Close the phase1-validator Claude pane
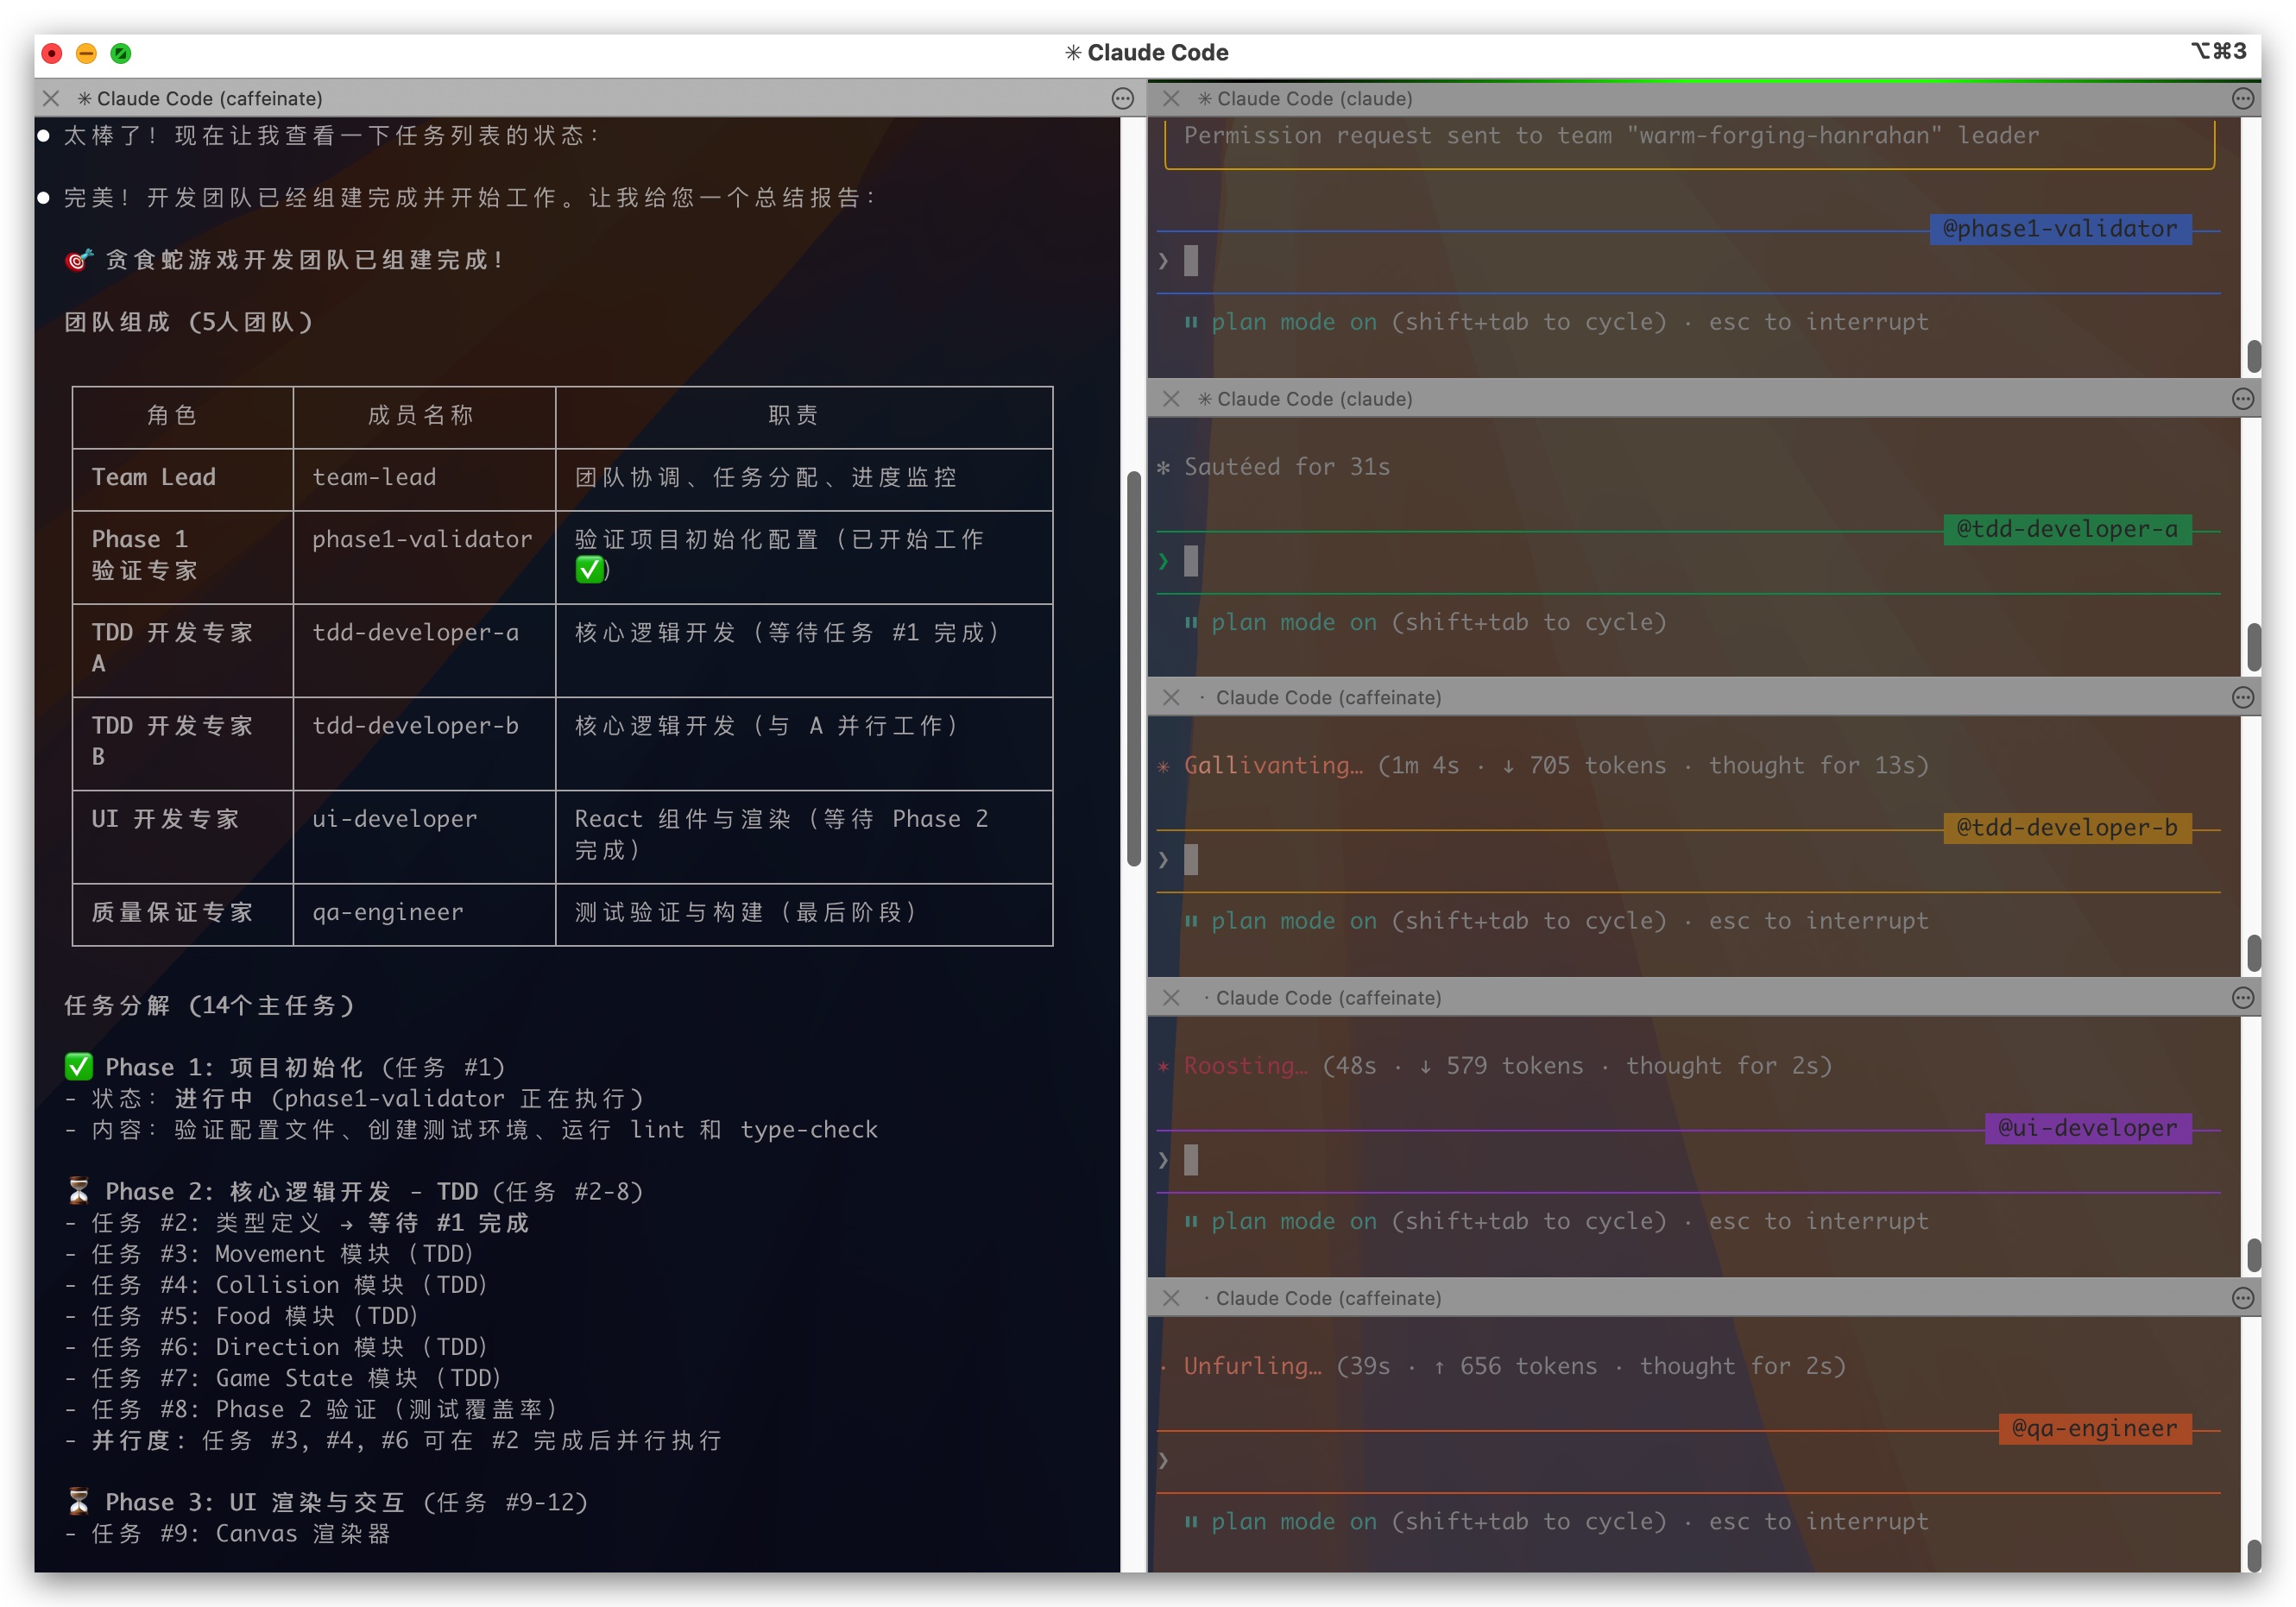The image size is (2296, 1607). (1171, 98)
